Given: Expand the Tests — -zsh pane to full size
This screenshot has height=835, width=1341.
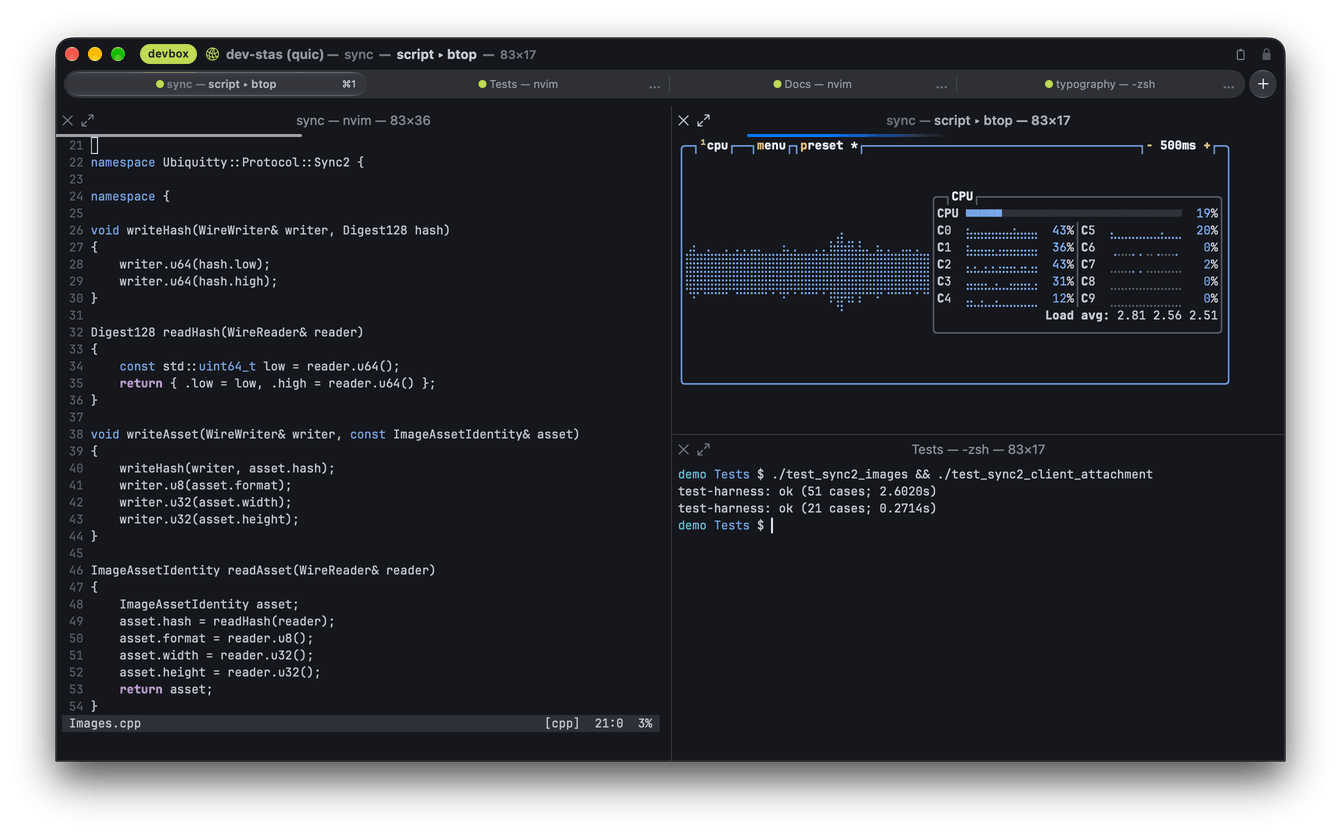Looking at the screenshot, I should pos(704,449).
